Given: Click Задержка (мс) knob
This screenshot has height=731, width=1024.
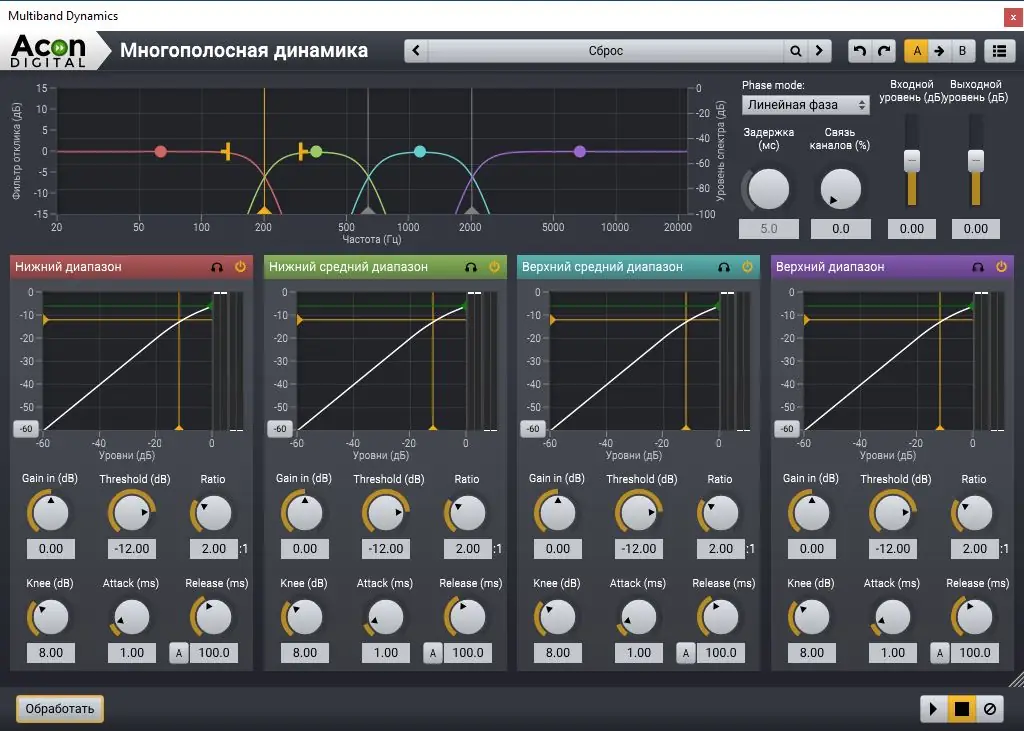Looking at the screenshot, I should tap(769, 189).
